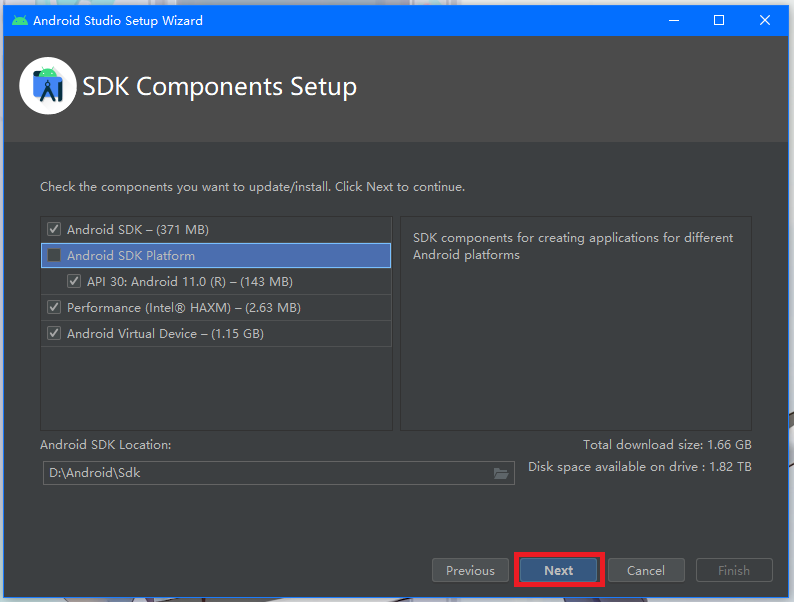Click the Next button

[x=559, y=570]
